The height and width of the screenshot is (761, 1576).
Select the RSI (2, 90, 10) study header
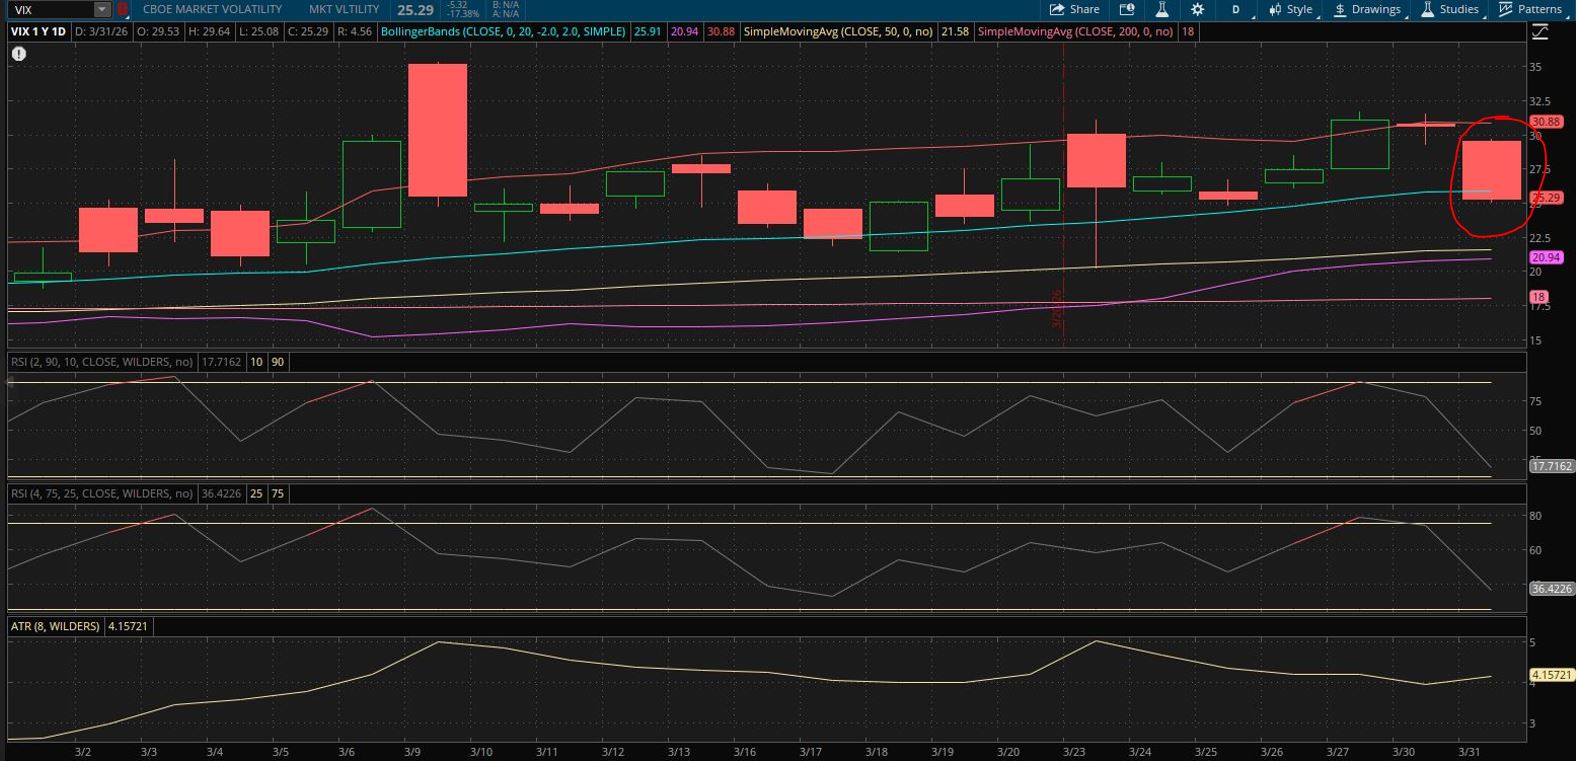coord(101,362)
